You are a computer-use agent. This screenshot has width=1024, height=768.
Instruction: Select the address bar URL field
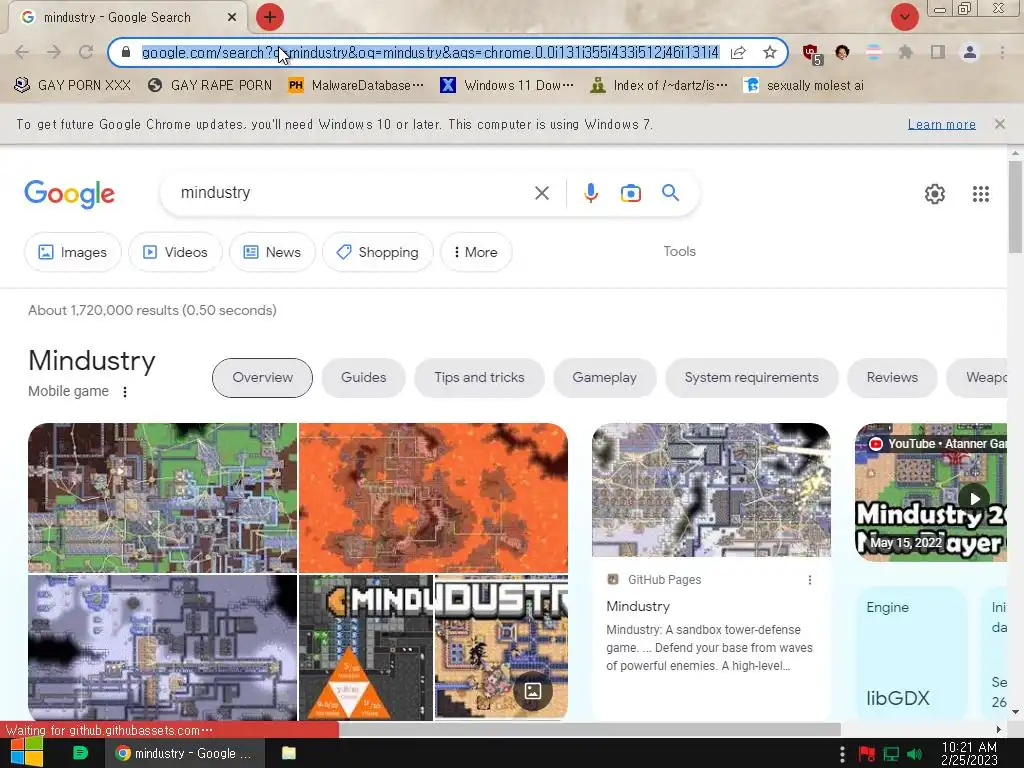click(430, 52)
